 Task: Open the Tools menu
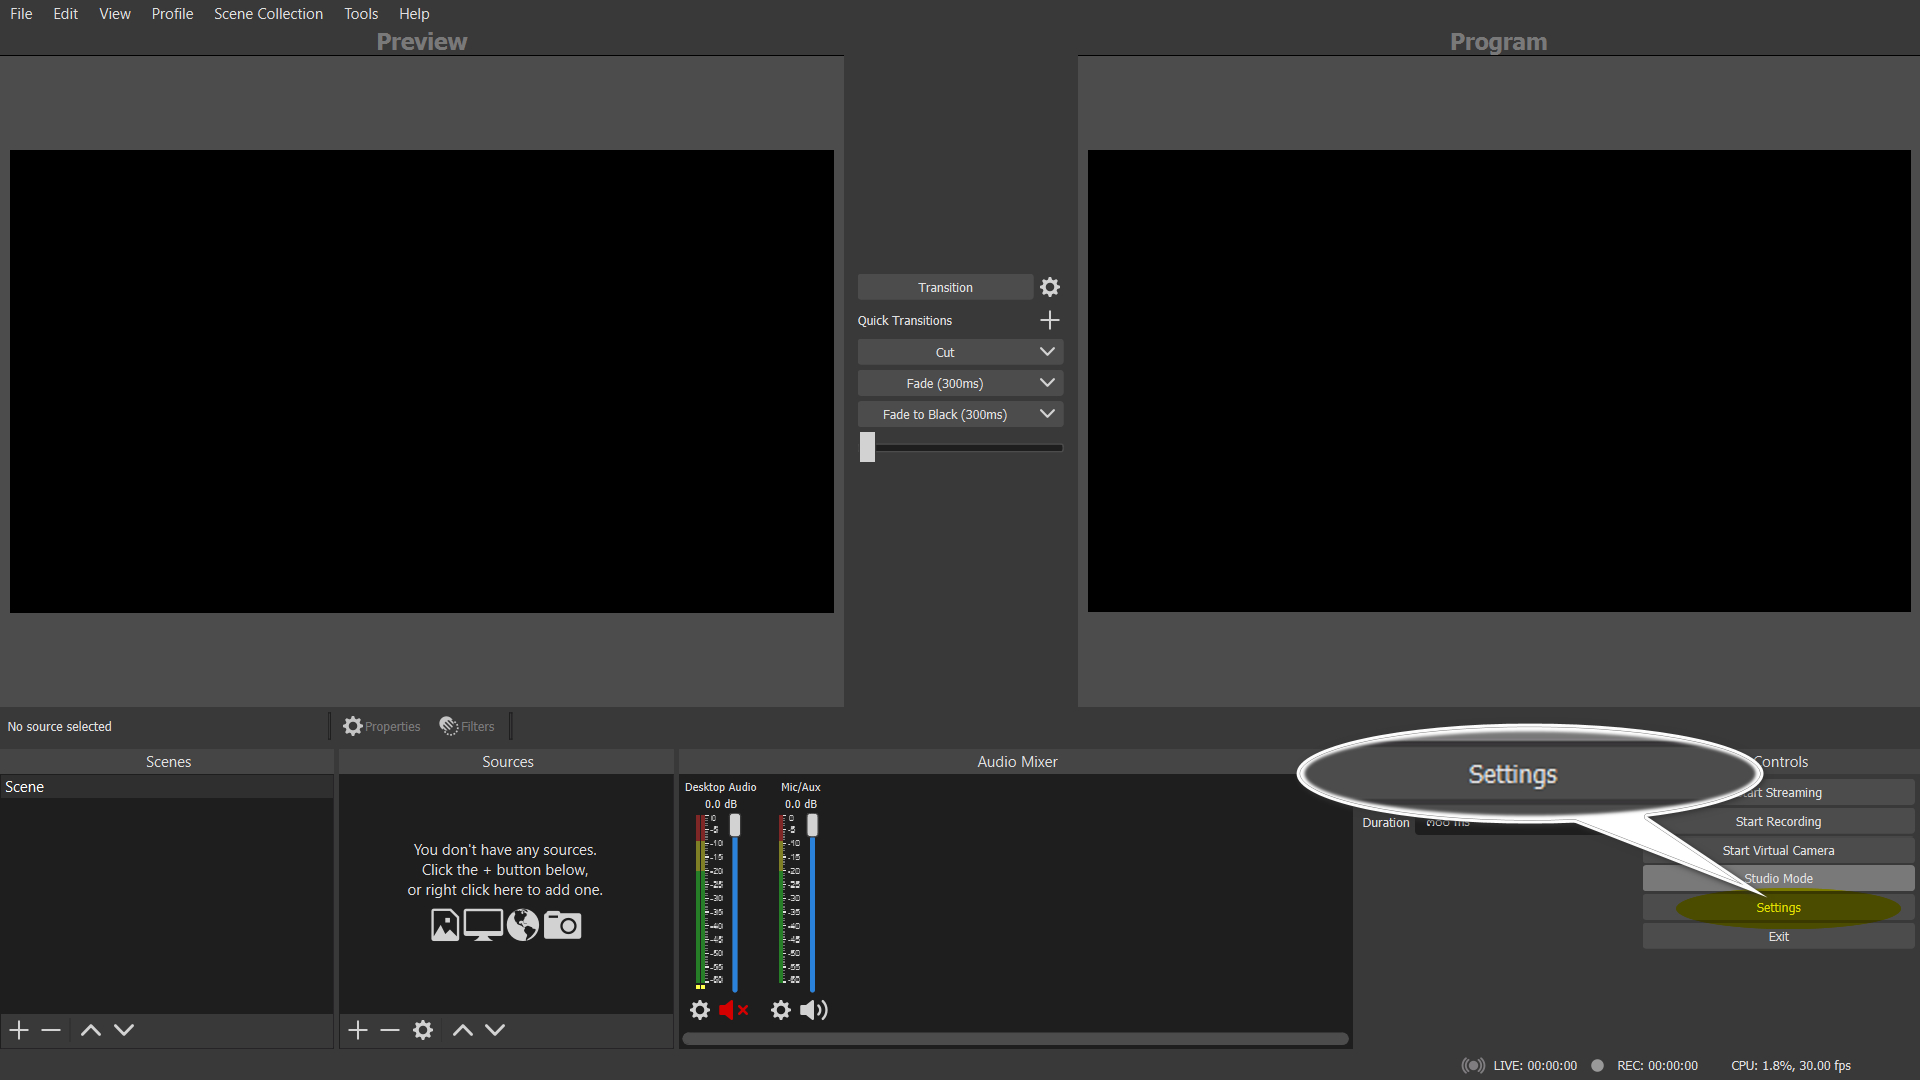360,13
